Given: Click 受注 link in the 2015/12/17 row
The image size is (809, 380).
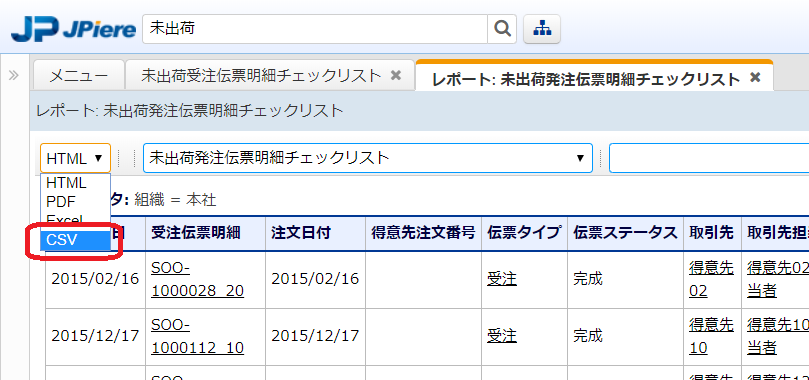Looking at the screenshot, I should click(x=501, y=337).
